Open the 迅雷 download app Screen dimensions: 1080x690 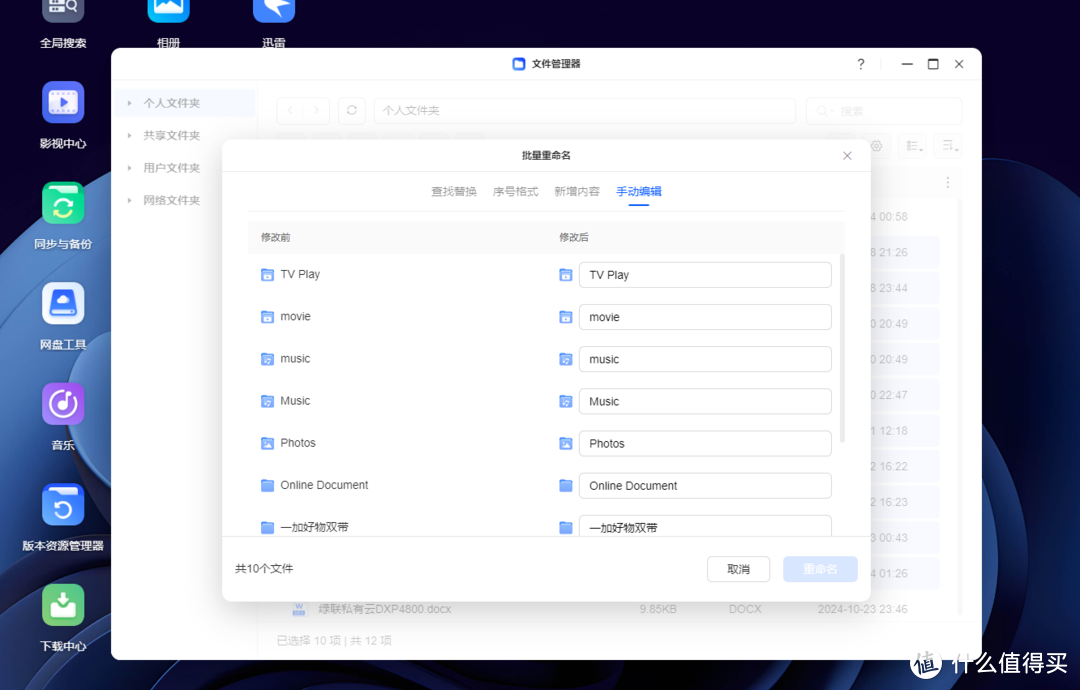coord(273,12)
